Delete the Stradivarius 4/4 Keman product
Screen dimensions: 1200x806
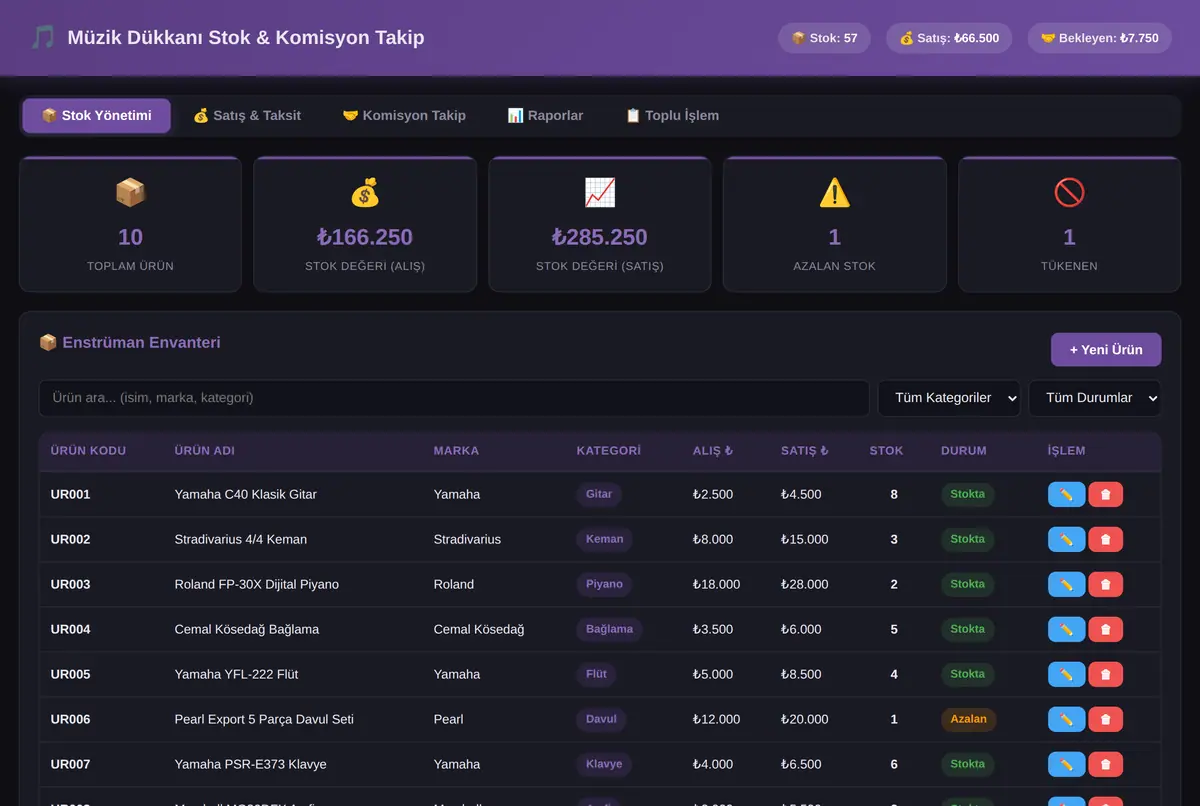(x=1105, y=539)
